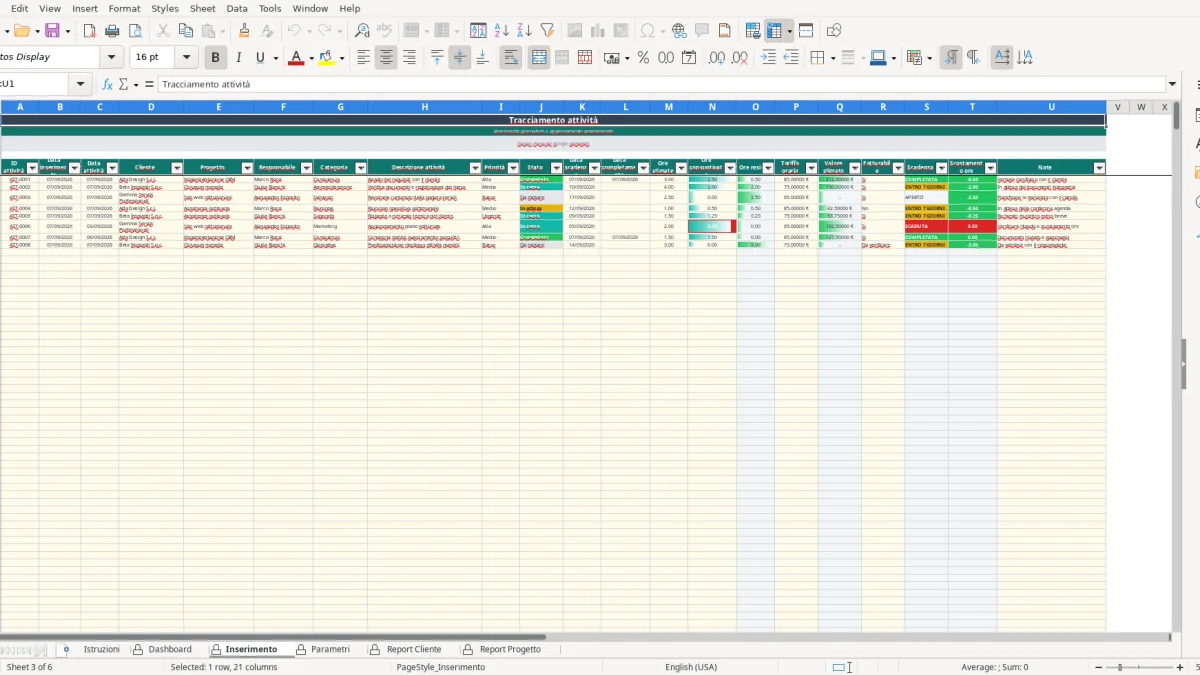Open the font name dropdown
Viewport: 1200px width, 675px height.
click(112, 58)
